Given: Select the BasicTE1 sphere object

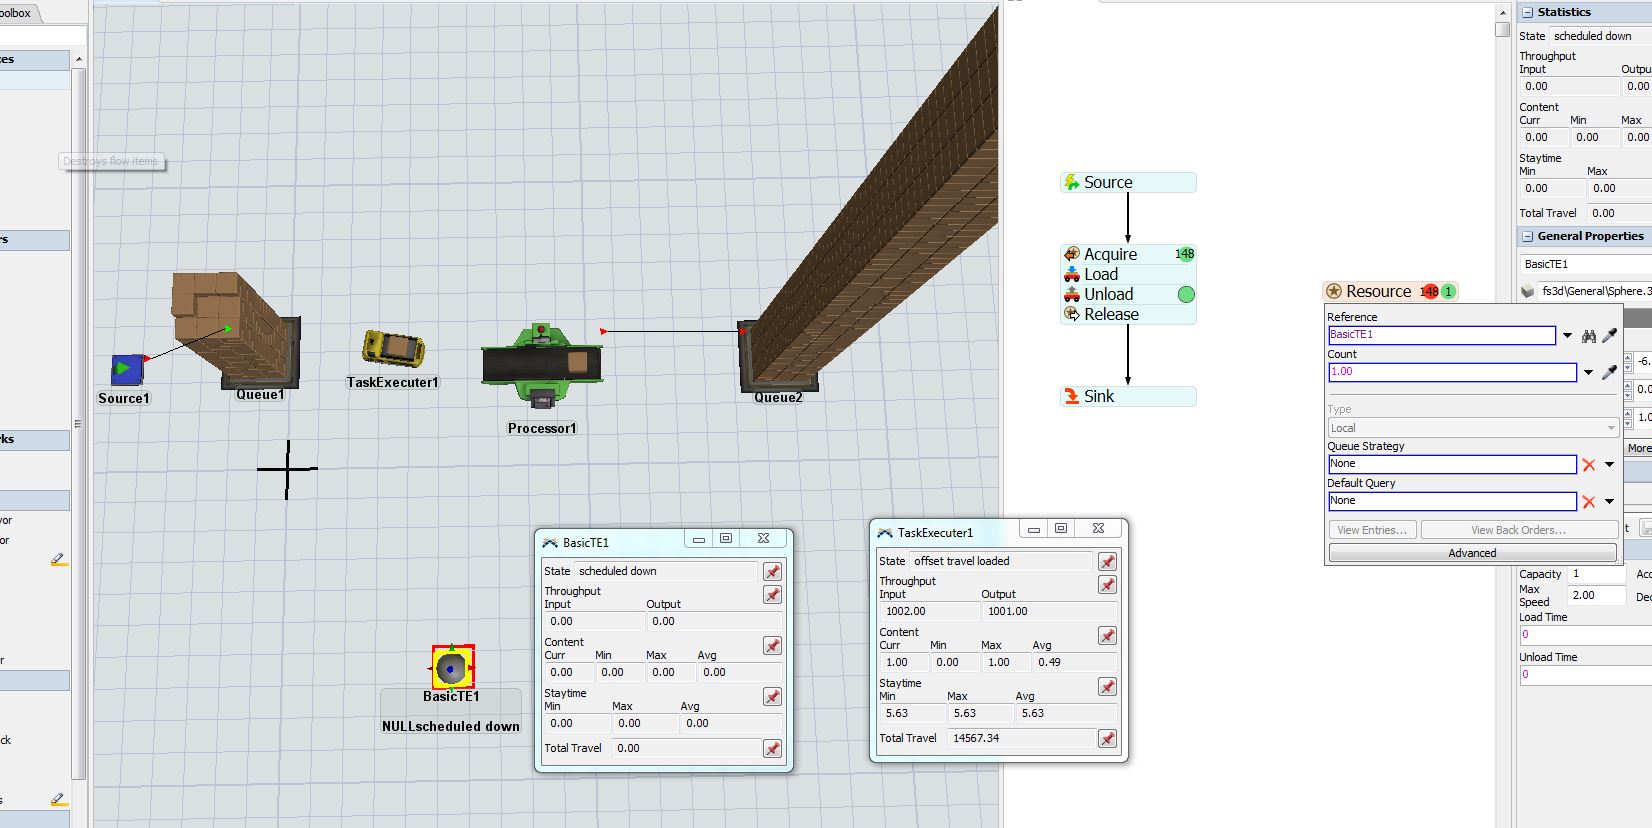Looking at the screenshot, I should point(452,667).
